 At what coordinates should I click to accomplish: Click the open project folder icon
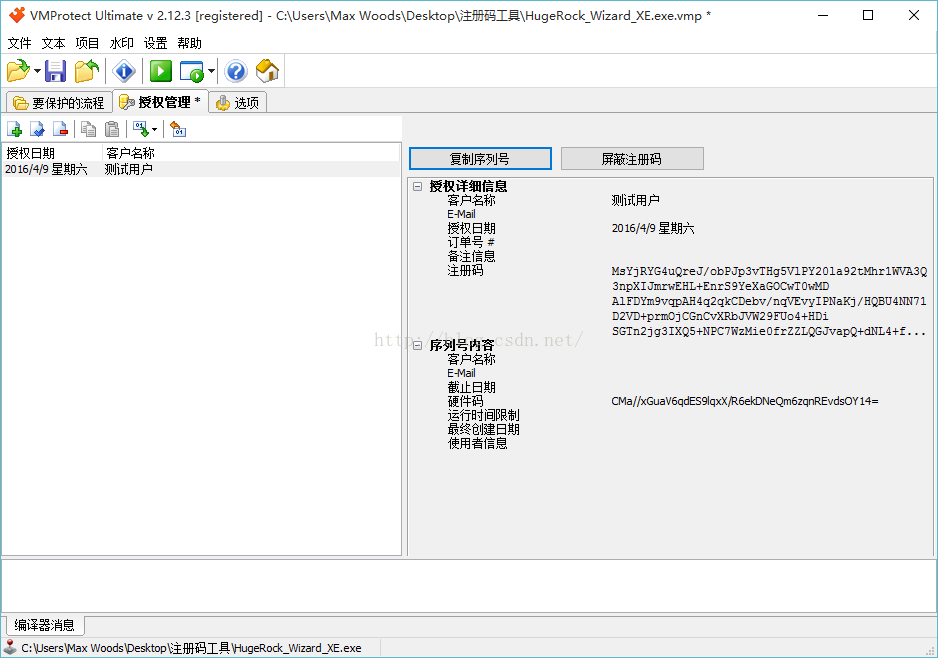[18, 71]
